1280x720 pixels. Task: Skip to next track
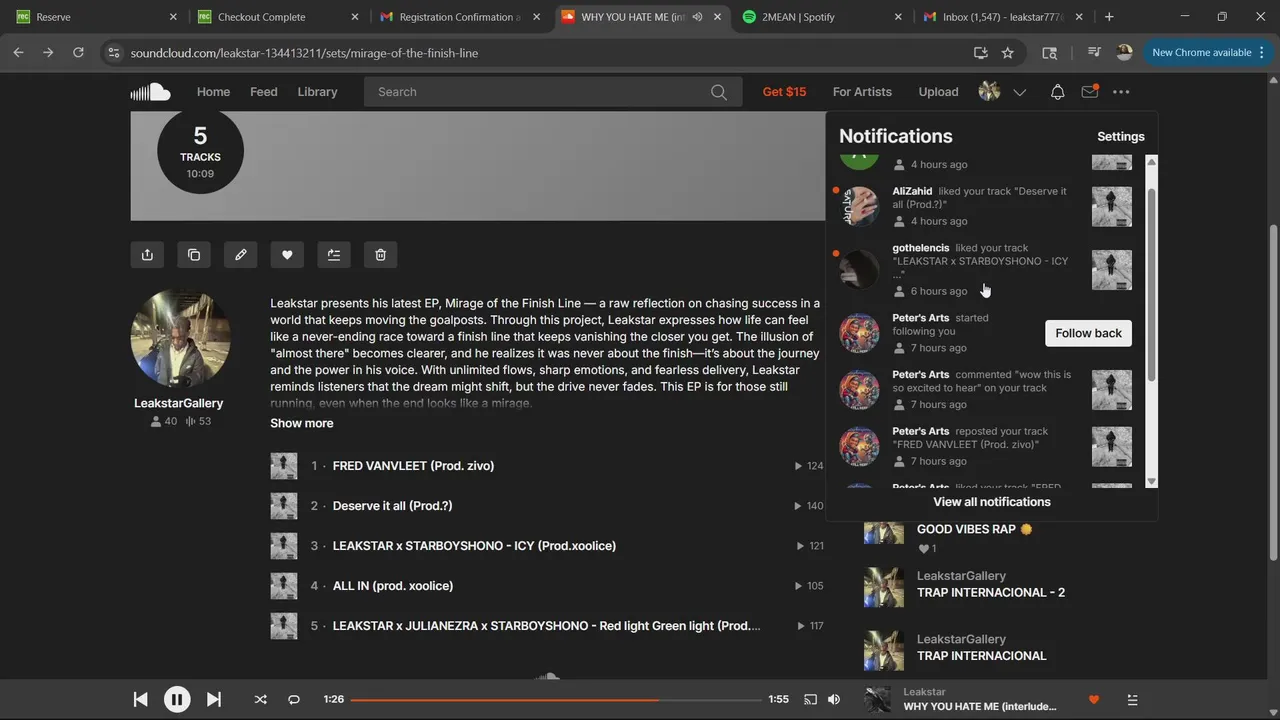[x=214, y=700]
